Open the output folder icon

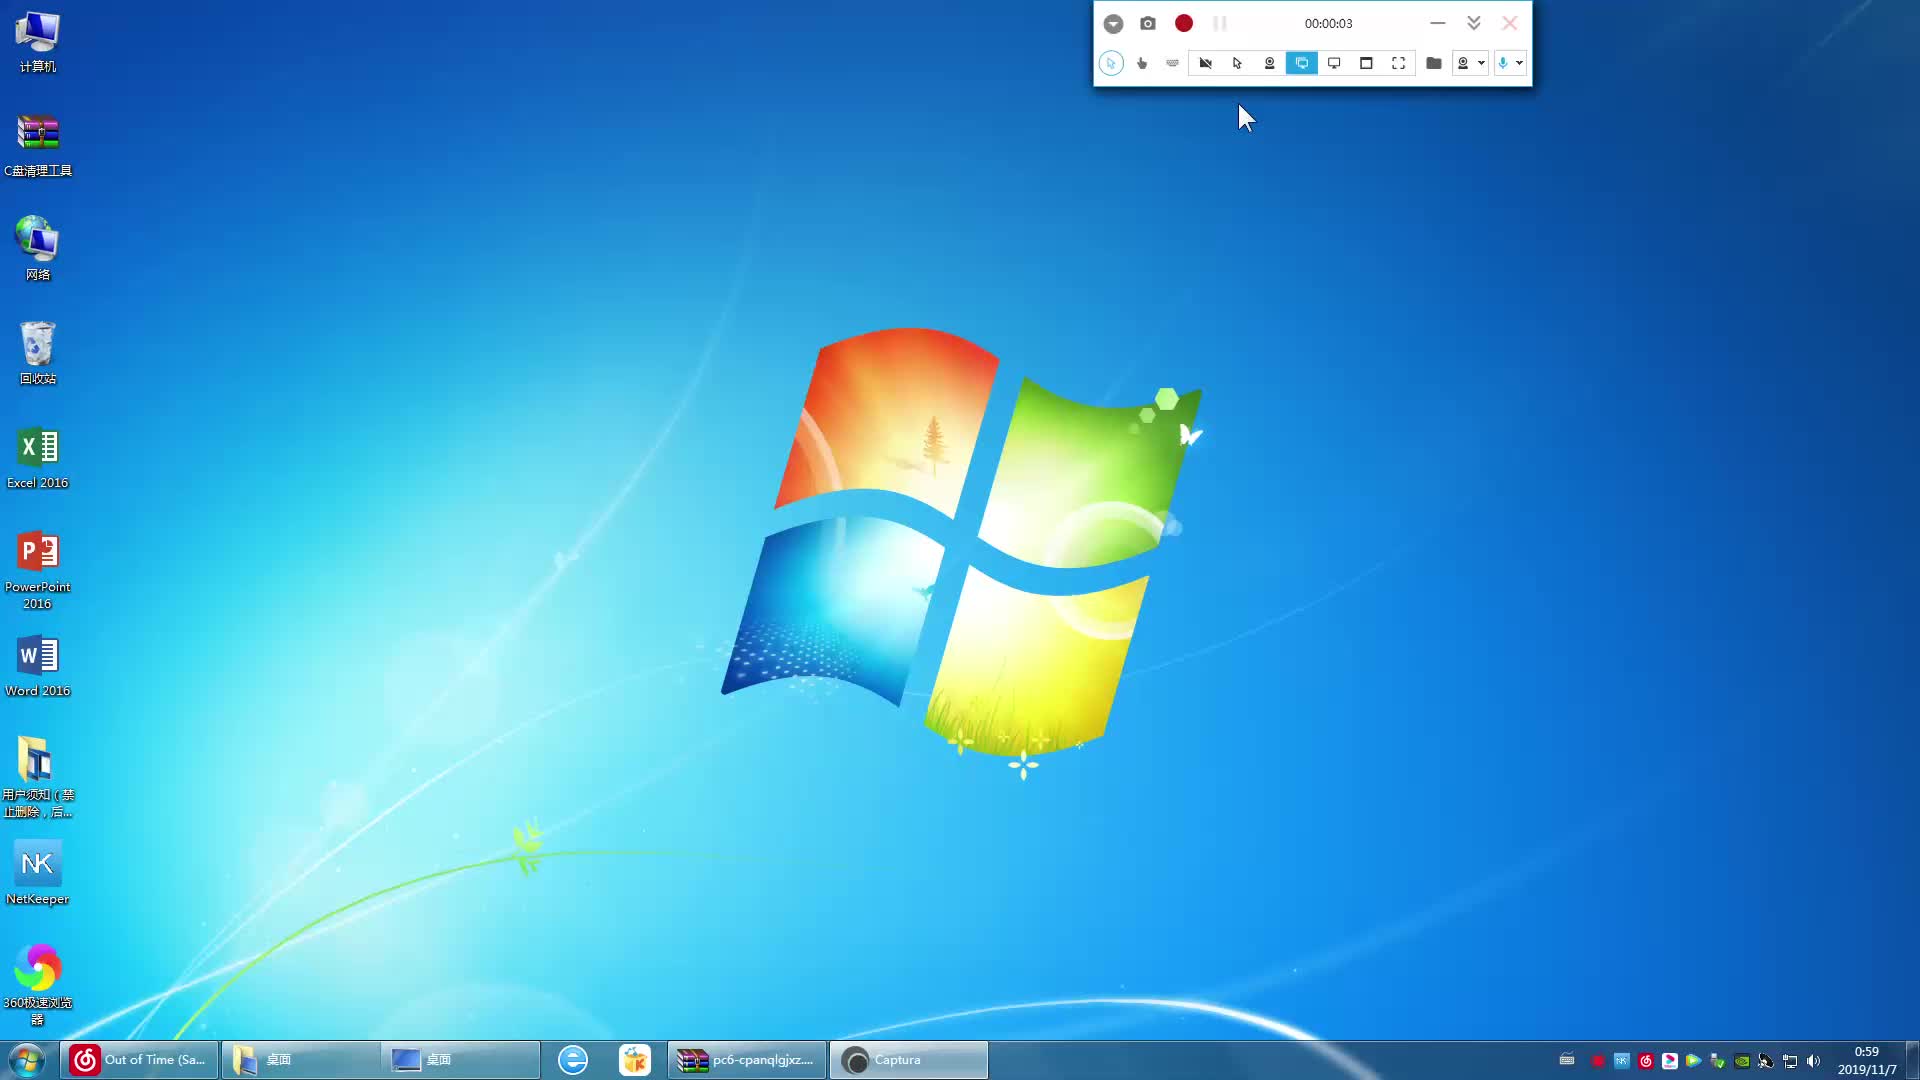(1433, 63)
